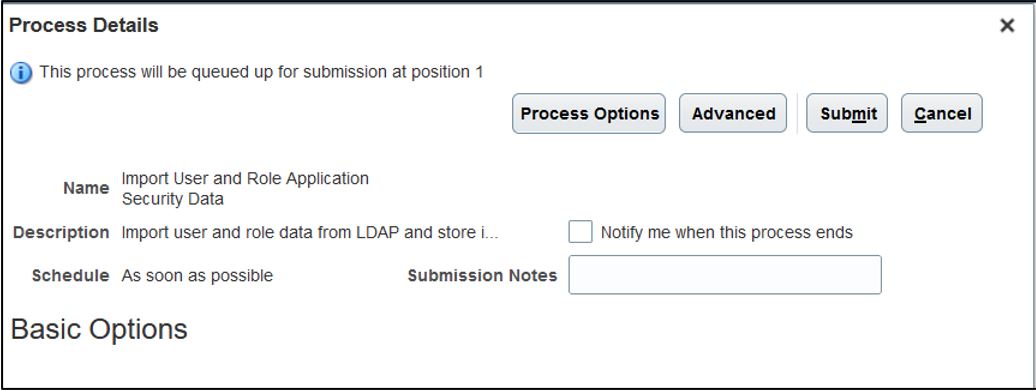
Task: Click the truncated Import user and role description
Action: 310,232
